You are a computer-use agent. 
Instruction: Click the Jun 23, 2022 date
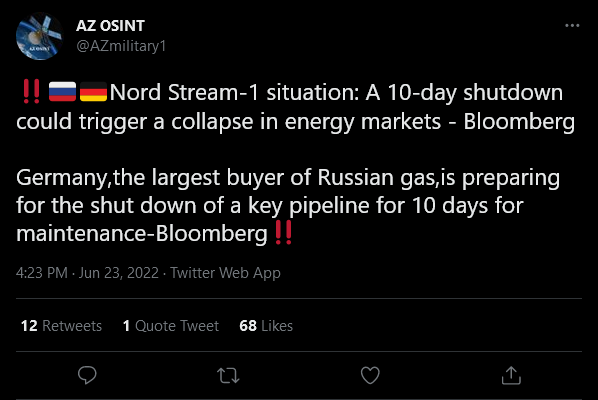(x=119, y=273)
